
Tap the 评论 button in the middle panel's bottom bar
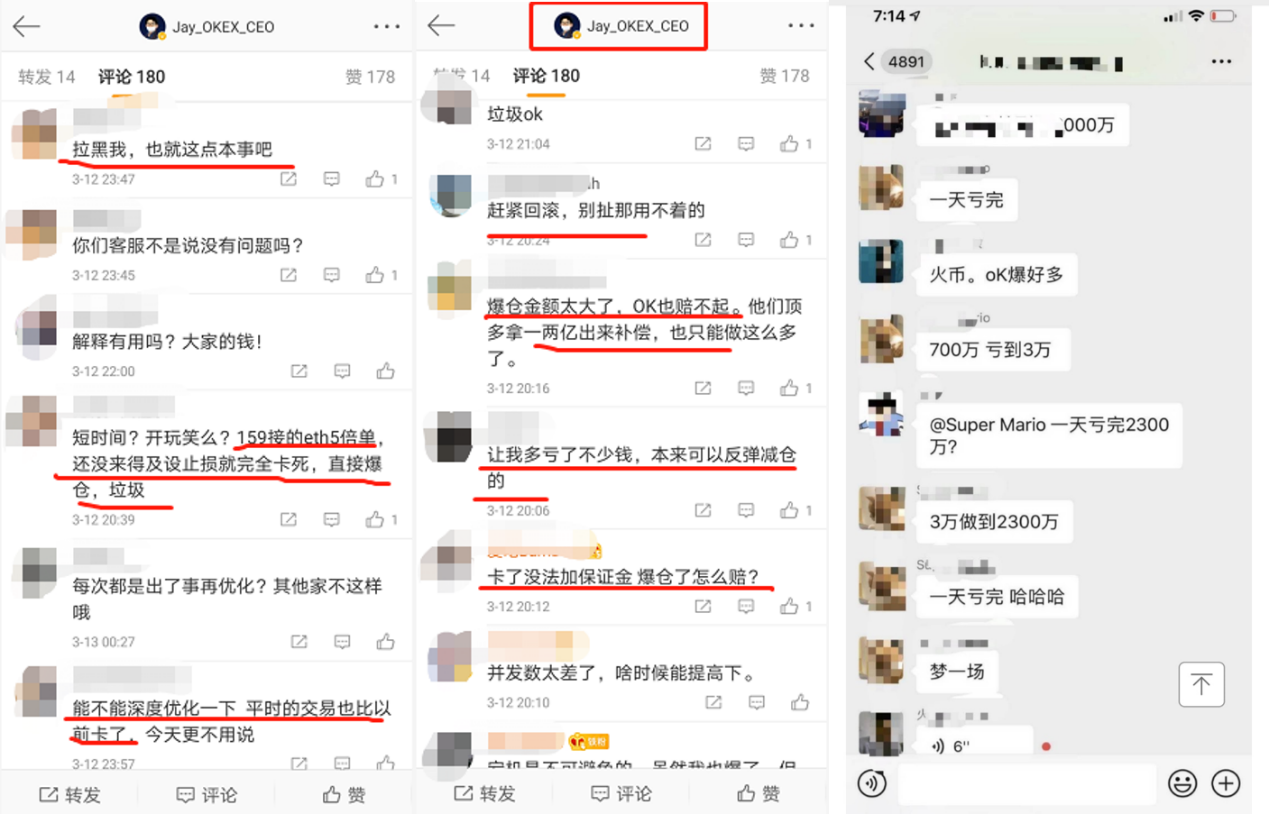621,793
